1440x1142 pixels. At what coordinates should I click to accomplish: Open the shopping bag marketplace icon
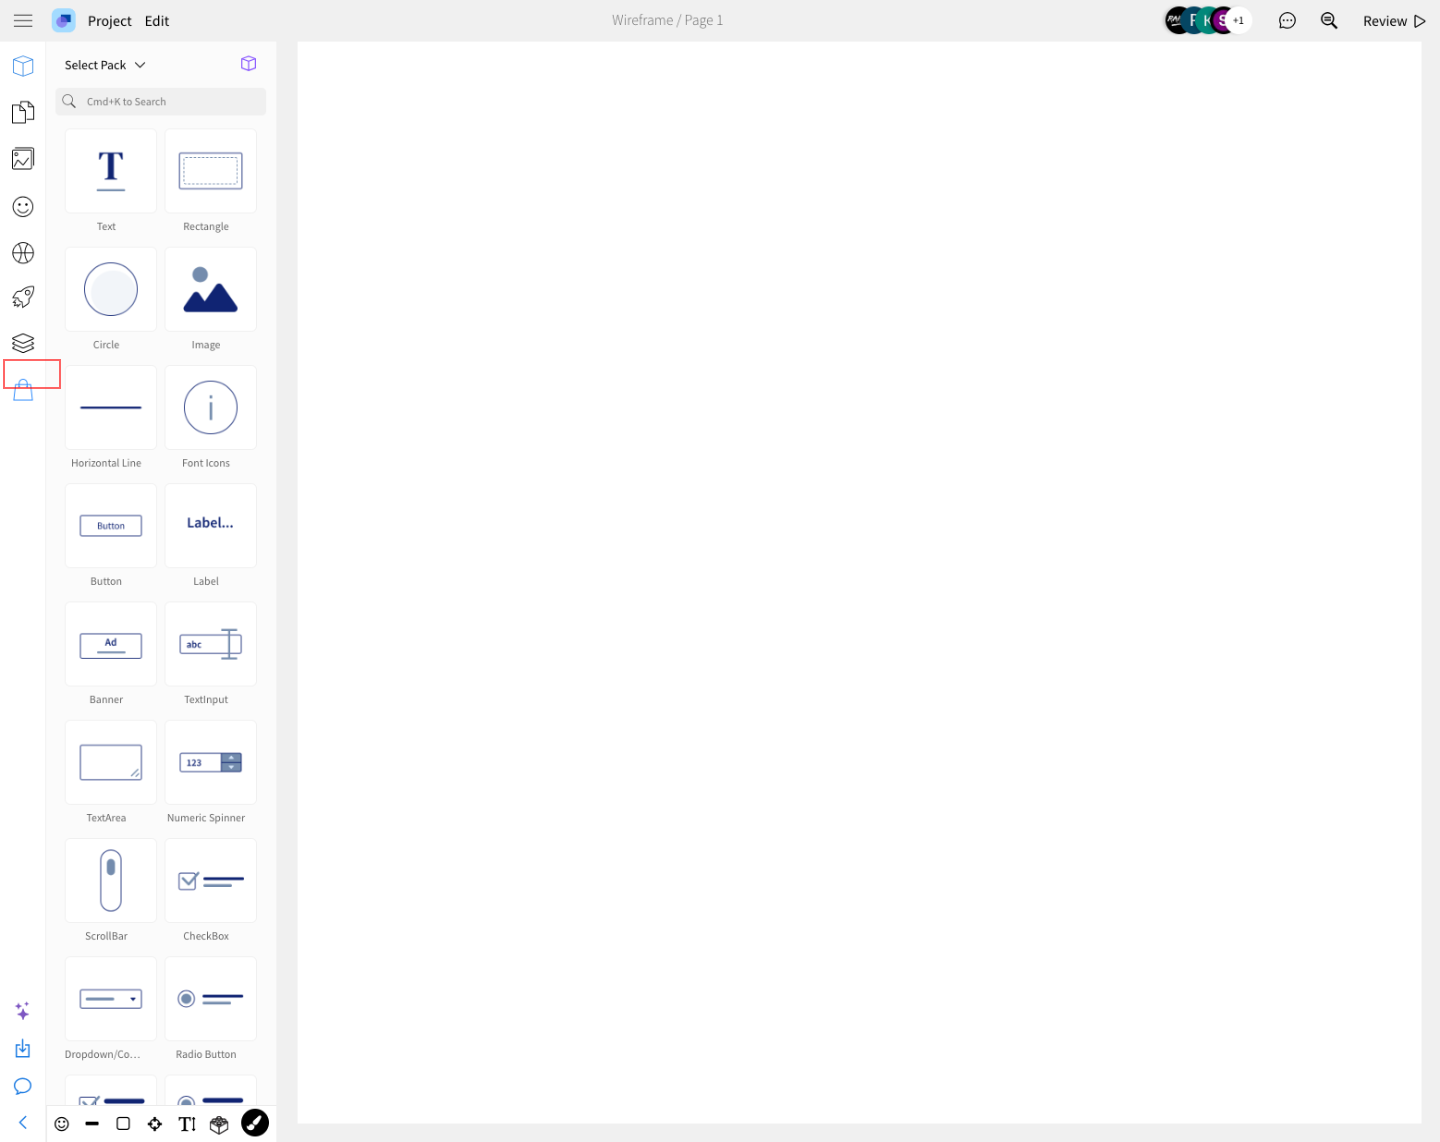coord(23,390)
